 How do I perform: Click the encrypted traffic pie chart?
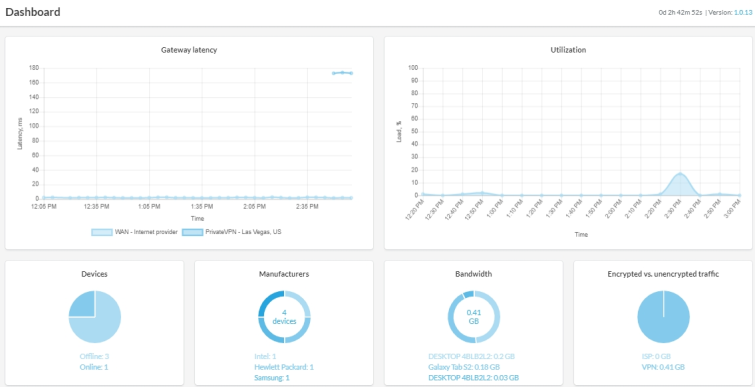coord(664,317)
